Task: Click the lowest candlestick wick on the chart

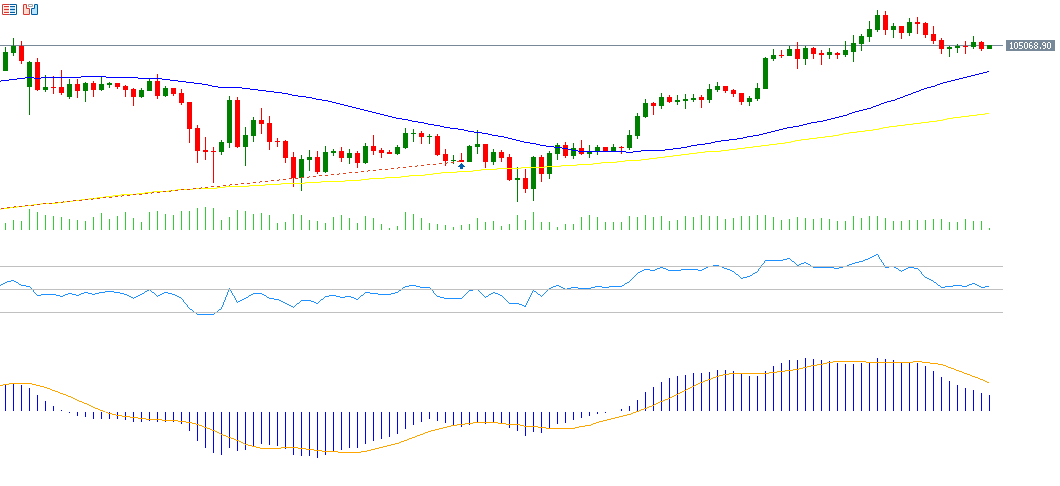Action: (x=518, y=196)
